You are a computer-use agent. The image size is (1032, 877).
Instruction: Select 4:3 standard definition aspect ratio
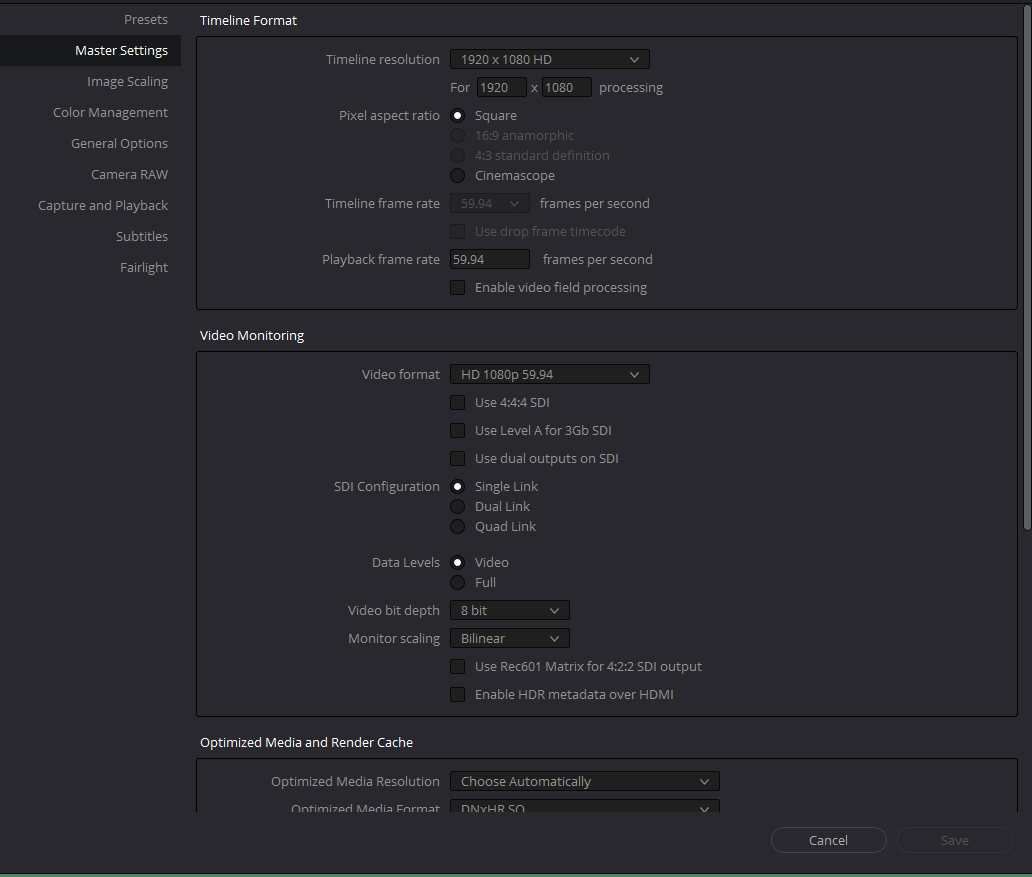tap(457, 155)
